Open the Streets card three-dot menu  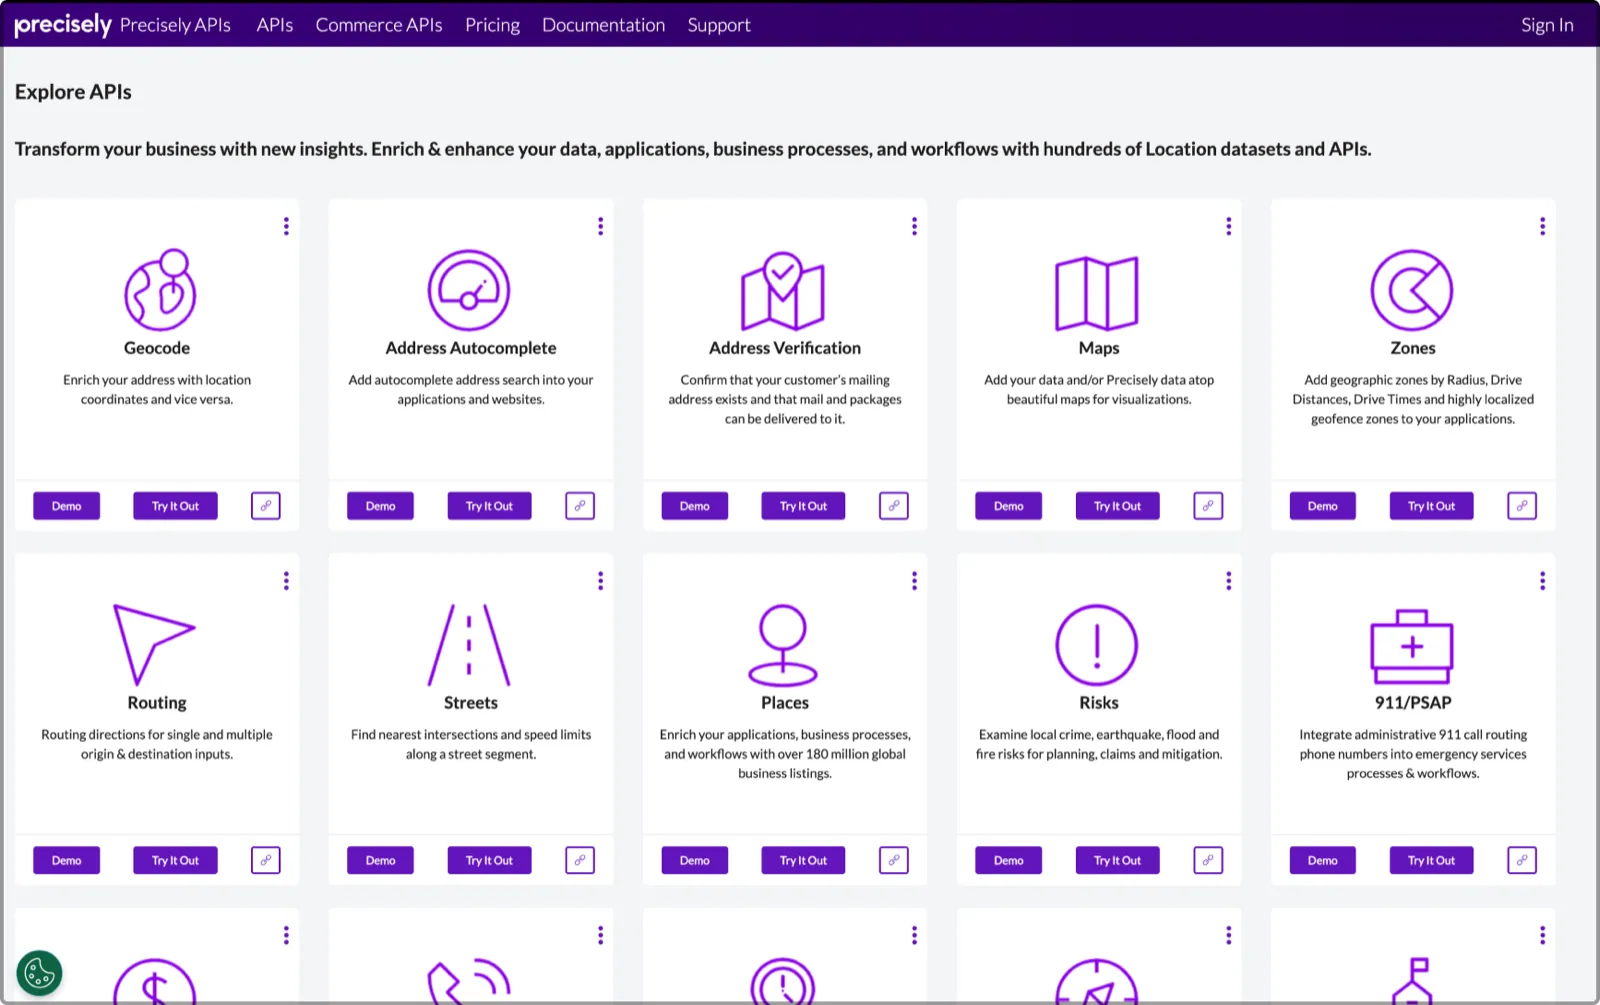[600, 581]
